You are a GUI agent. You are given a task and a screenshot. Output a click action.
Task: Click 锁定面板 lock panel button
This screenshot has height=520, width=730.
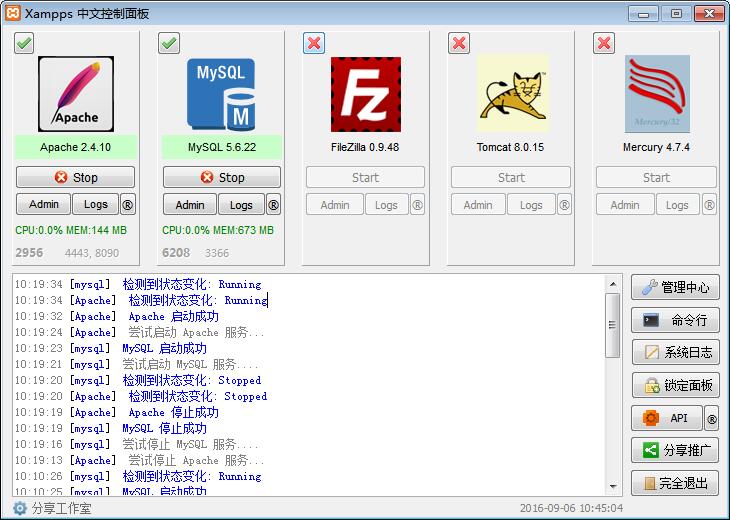[x=676, y=385]
